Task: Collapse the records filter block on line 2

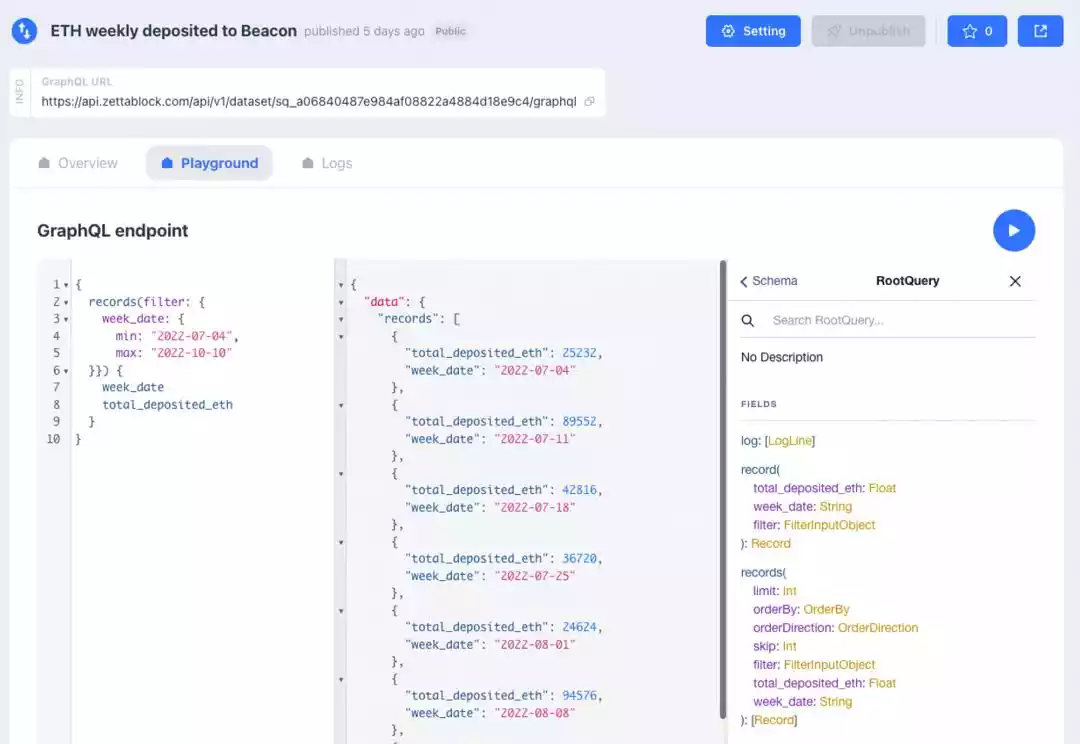Action: point(66,302)
